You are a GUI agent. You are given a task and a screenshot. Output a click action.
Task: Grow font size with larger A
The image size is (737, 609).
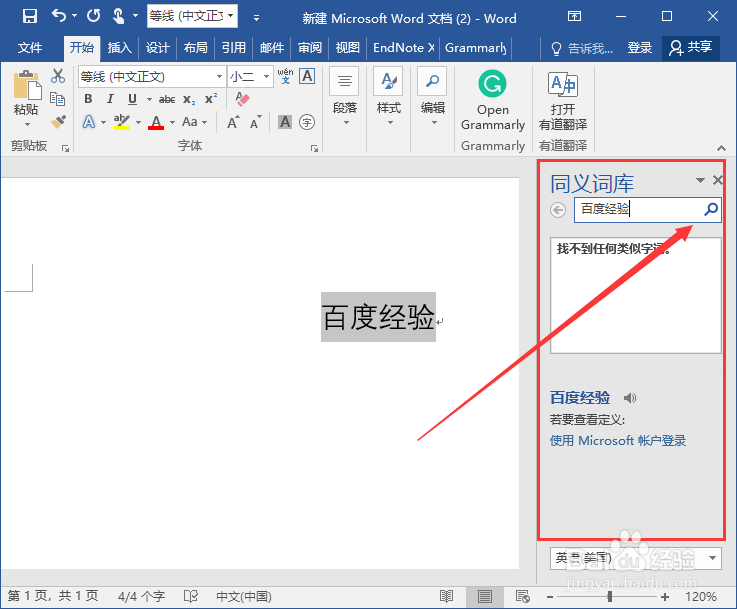click(233, 122)
